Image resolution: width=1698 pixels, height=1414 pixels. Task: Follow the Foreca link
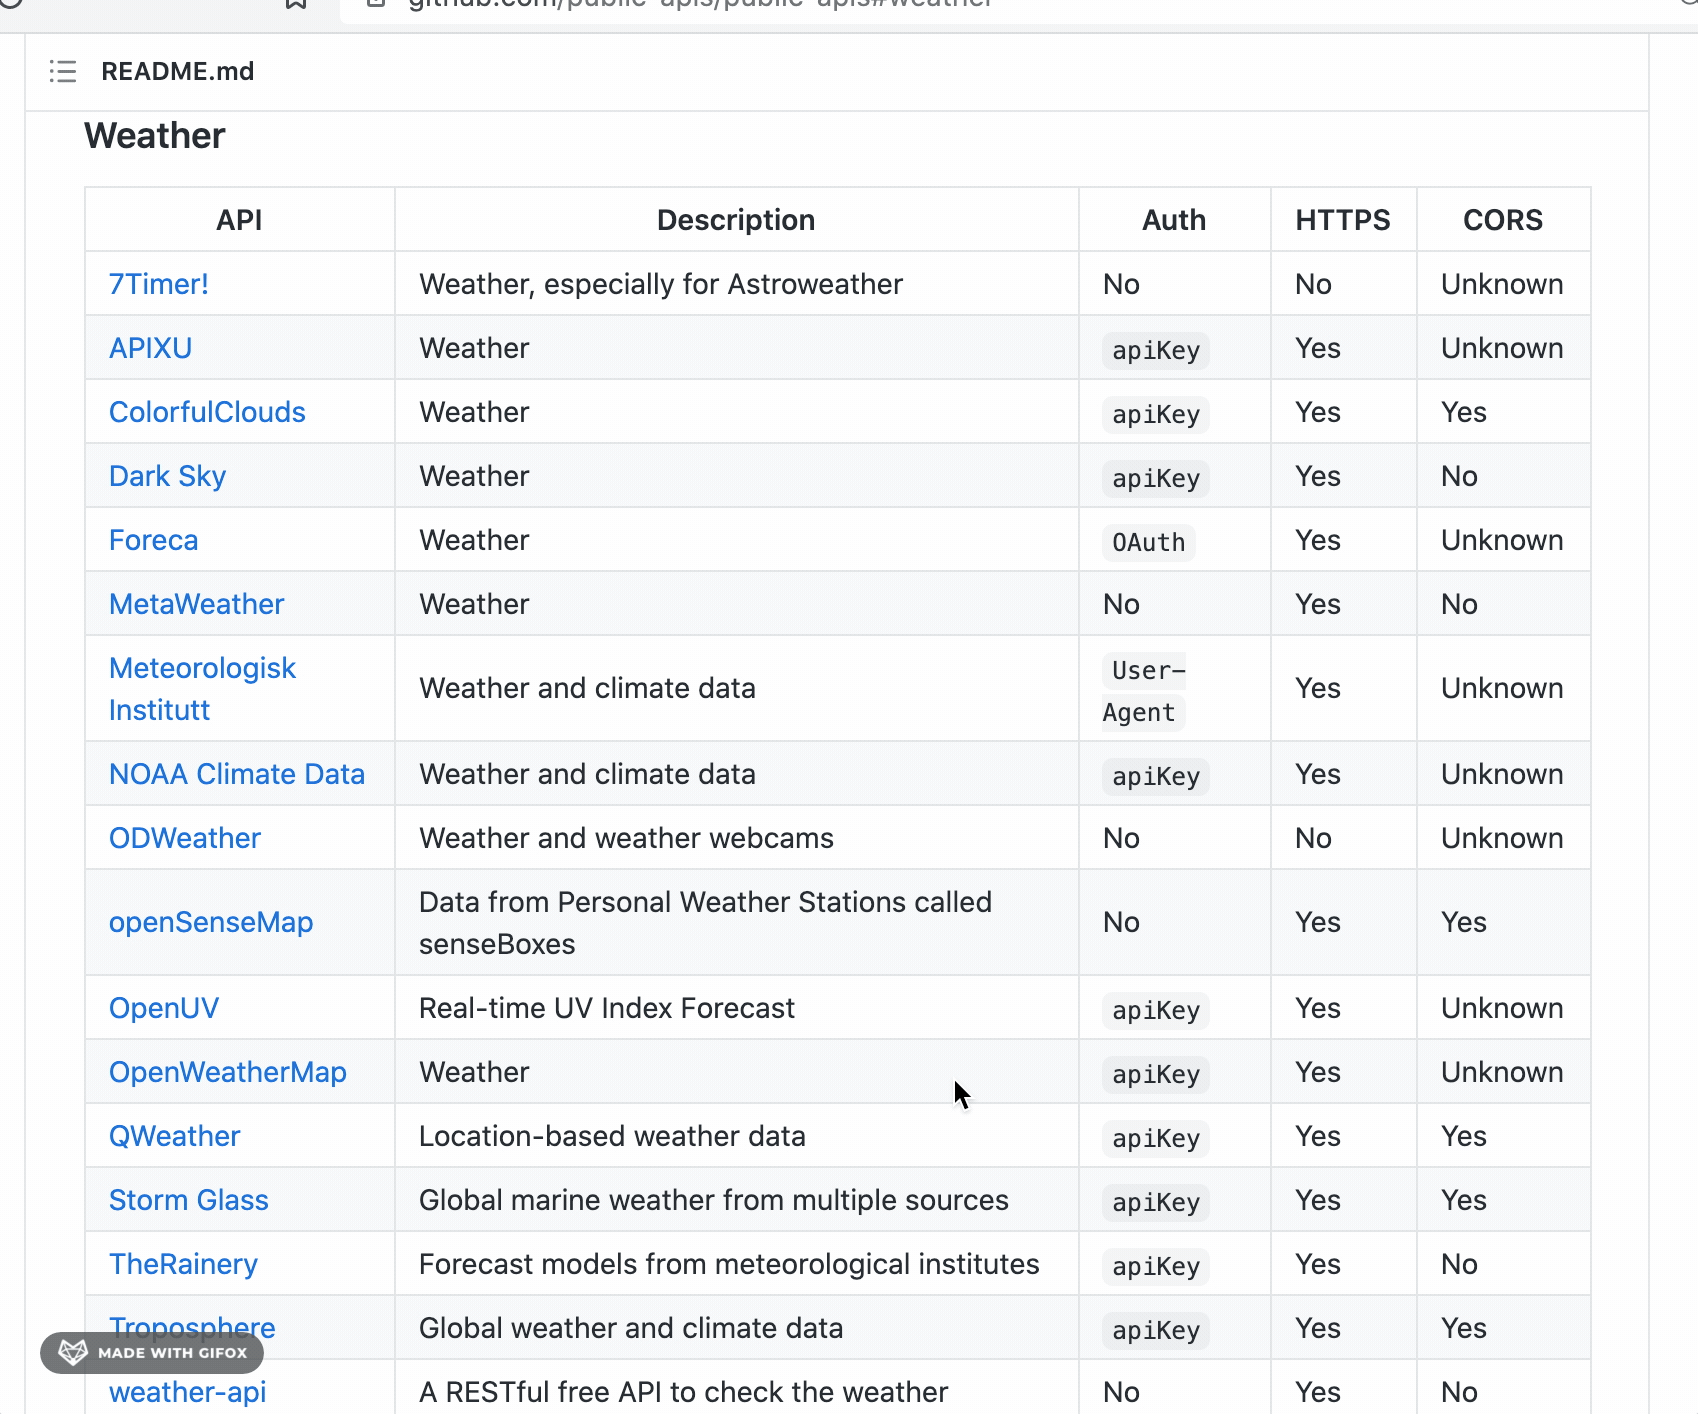pyautogui.click(x=154, y=540)
